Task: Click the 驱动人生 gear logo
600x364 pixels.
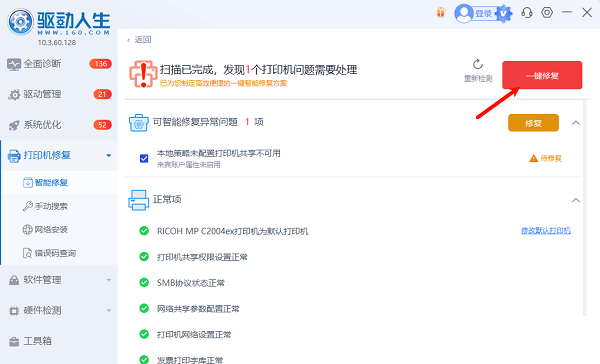Action: [20, 22]
